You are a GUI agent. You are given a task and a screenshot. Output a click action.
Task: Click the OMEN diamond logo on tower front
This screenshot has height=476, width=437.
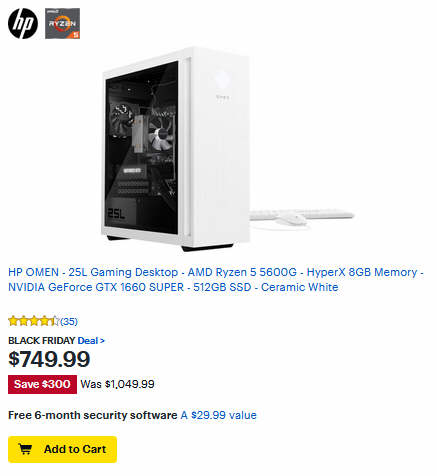(222, 79)
